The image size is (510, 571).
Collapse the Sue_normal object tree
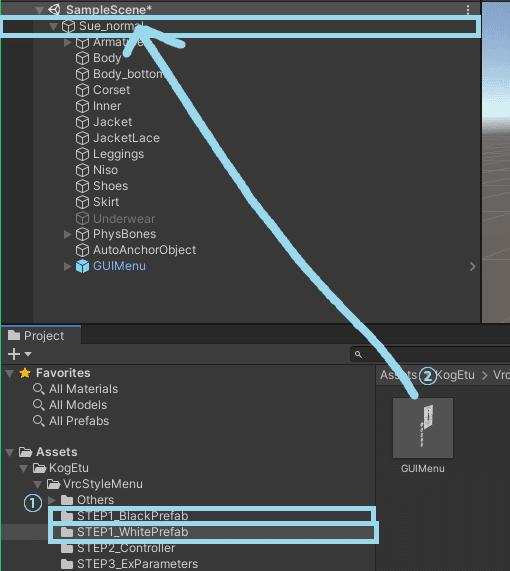point(53,26)
